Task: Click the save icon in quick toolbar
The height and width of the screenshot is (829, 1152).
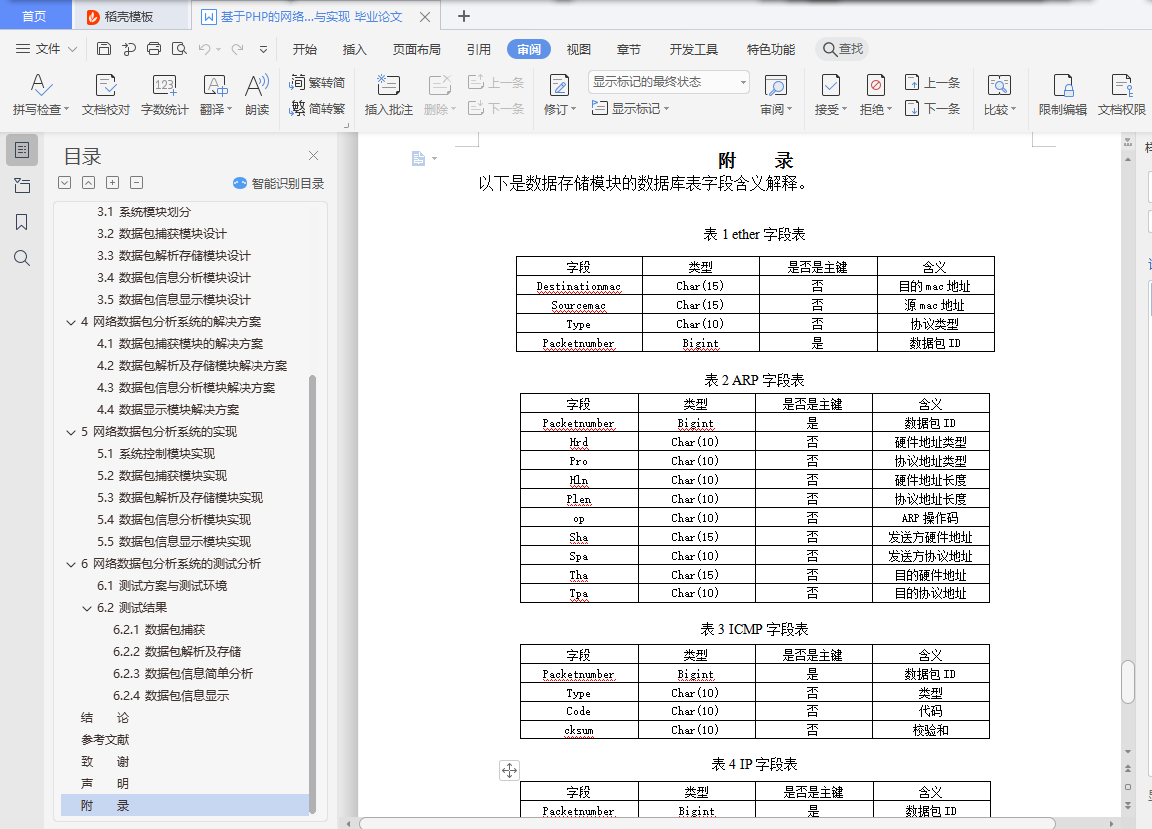Action: point(104,49)
